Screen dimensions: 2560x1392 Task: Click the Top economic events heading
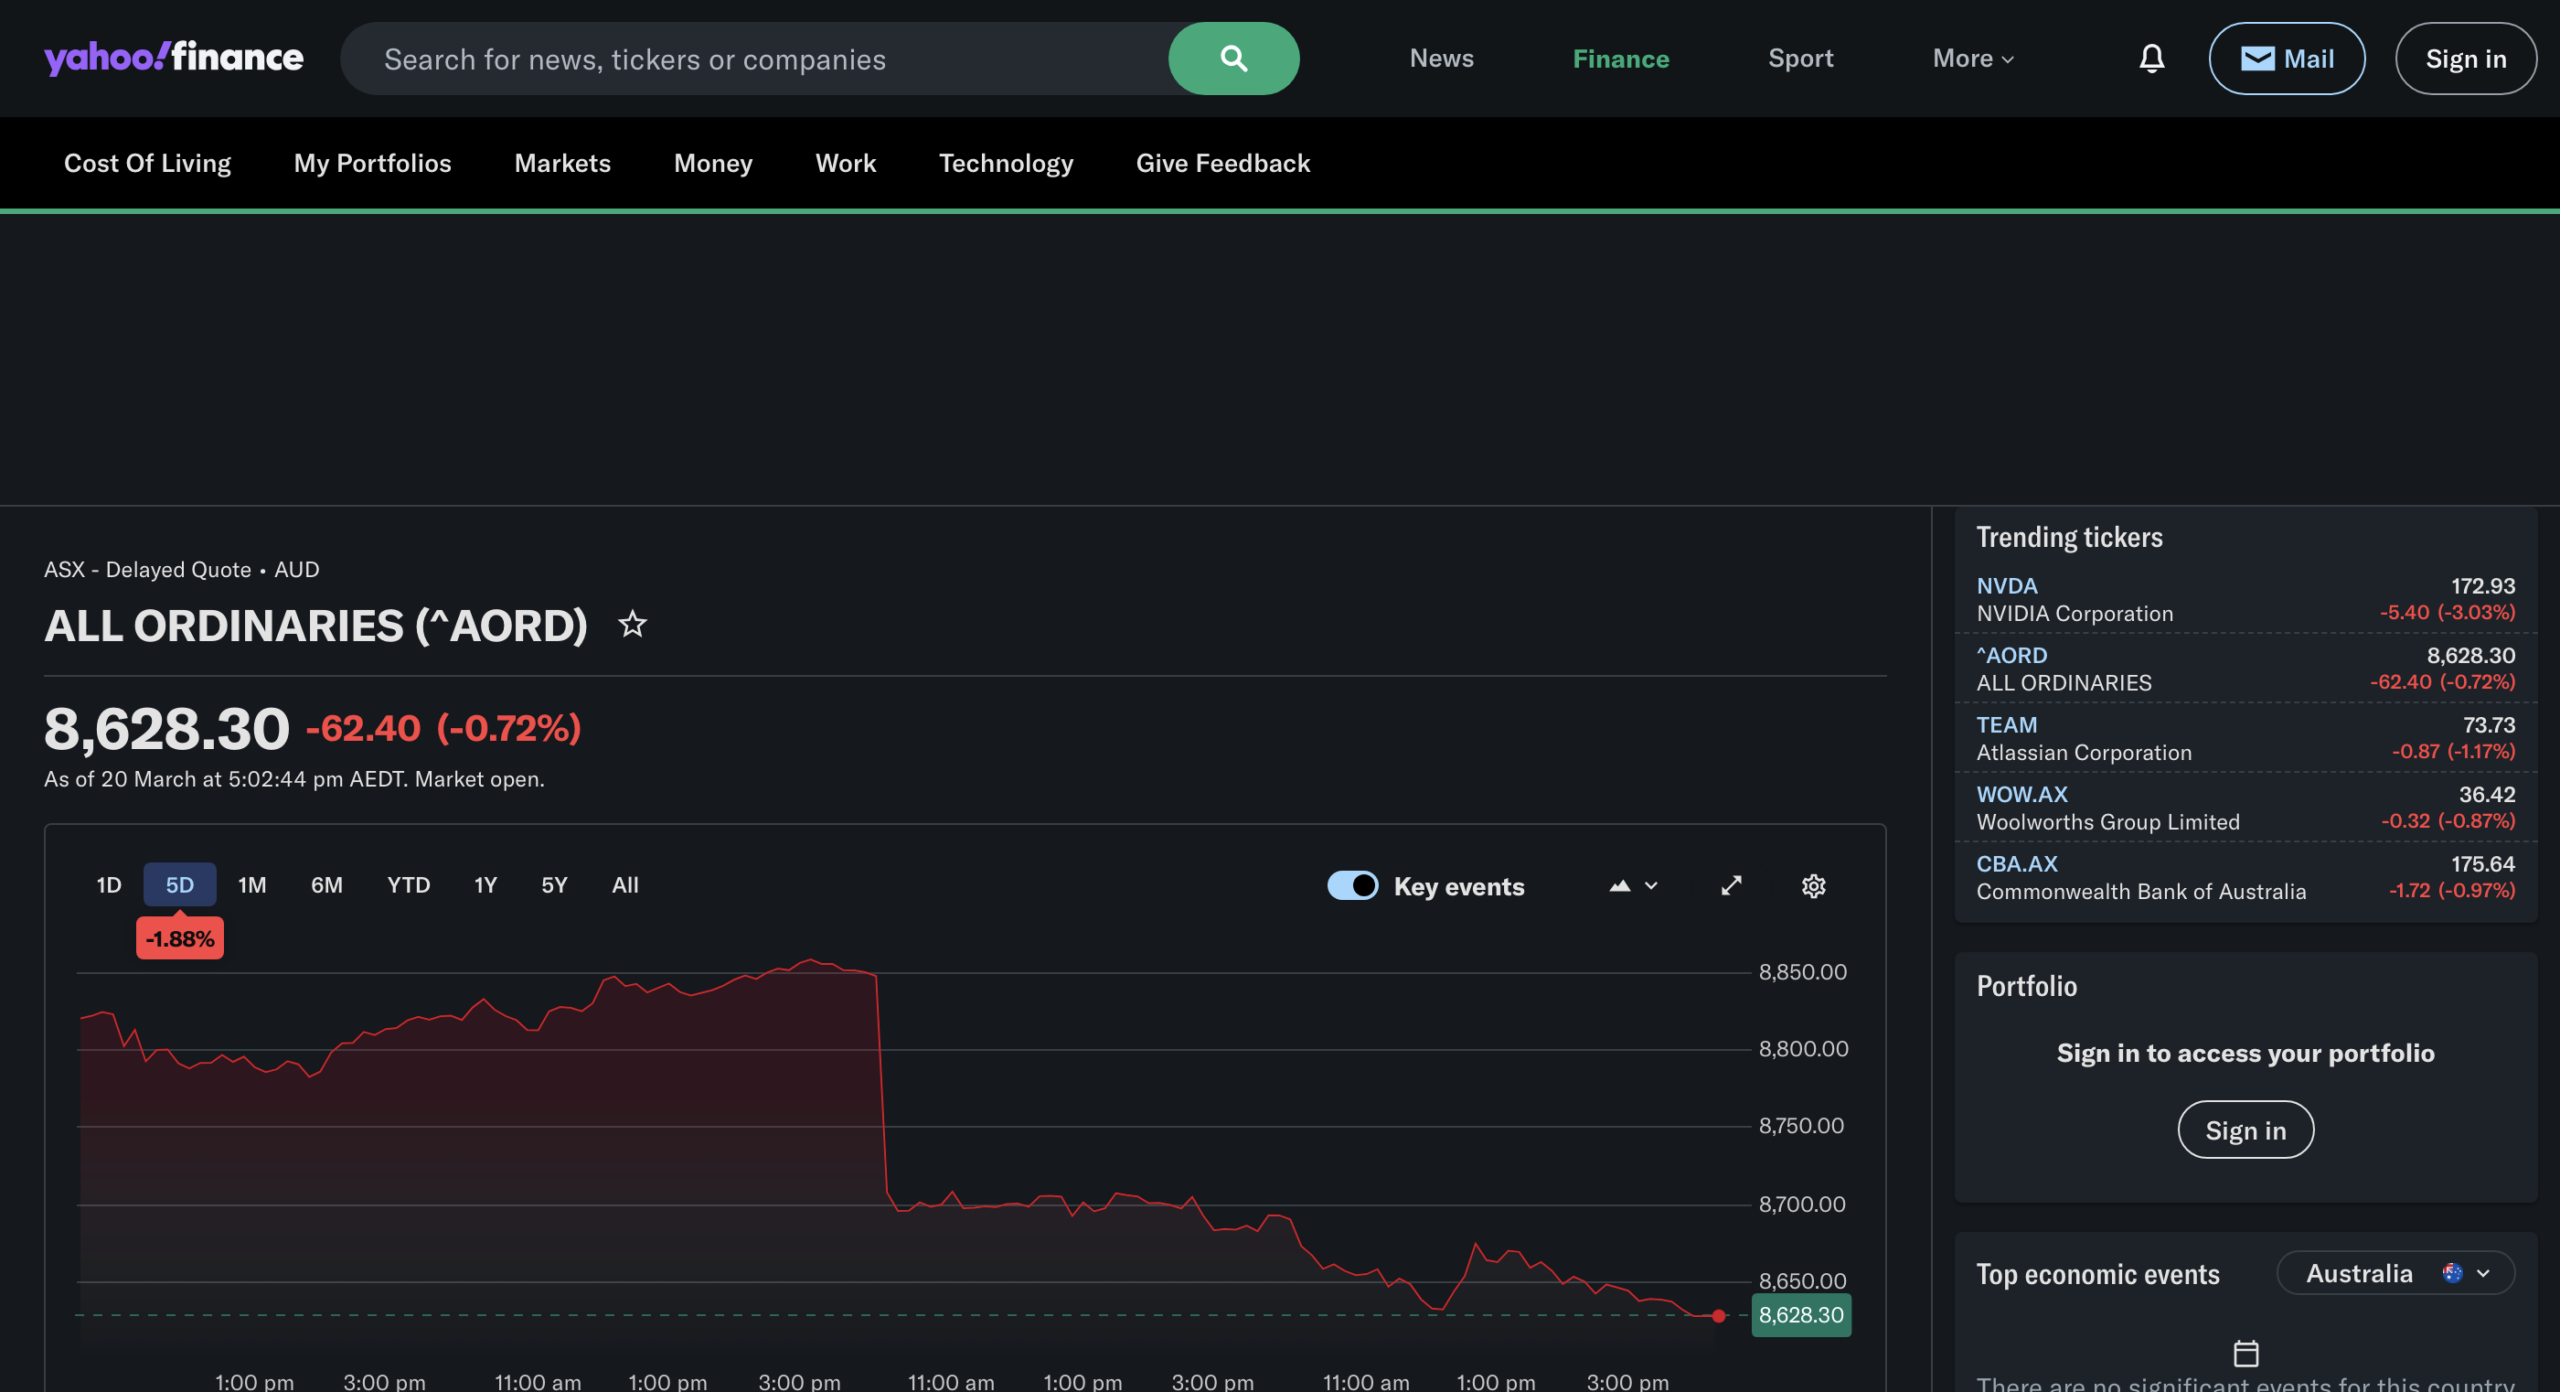click(x=2098, y=1275)
